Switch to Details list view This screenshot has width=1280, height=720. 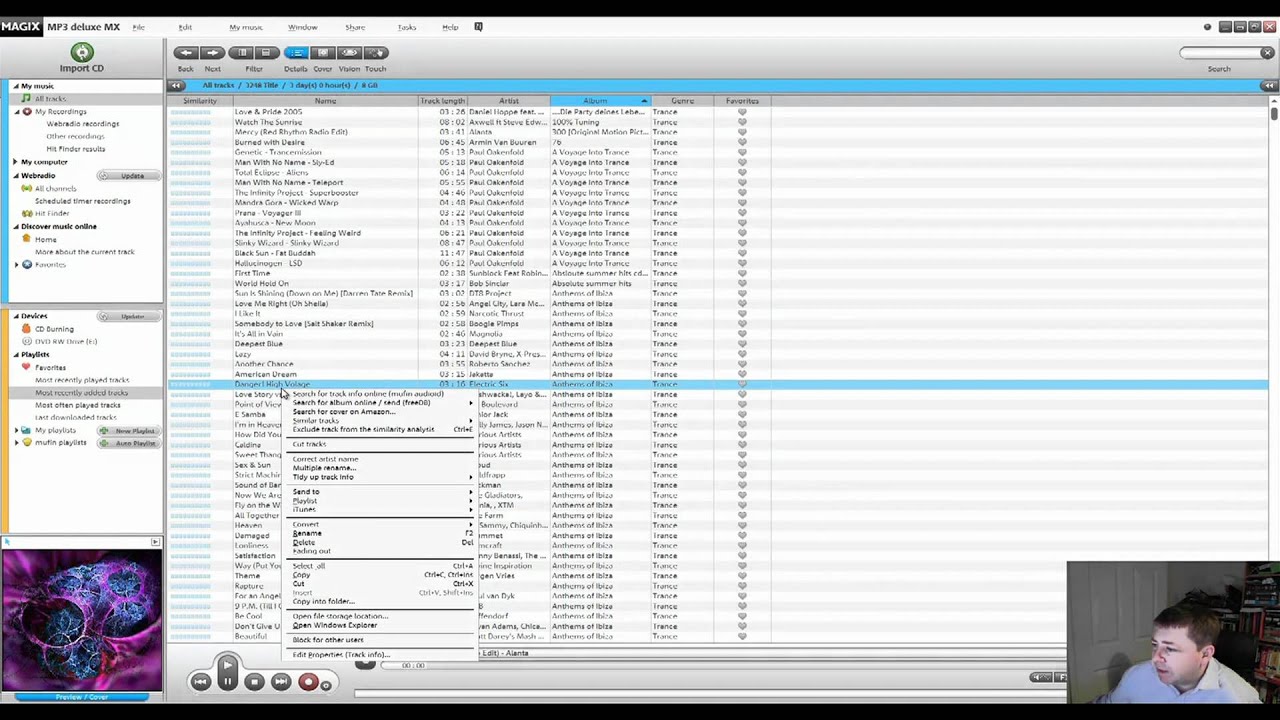click(x=296, y=53)
